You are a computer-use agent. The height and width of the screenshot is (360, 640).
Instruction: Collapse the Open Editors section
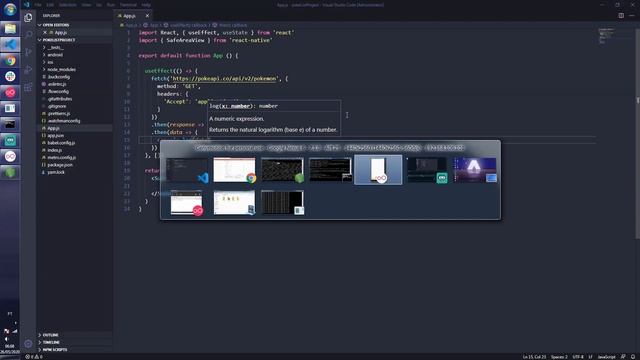pyautogui.click(x=55, y=25)
